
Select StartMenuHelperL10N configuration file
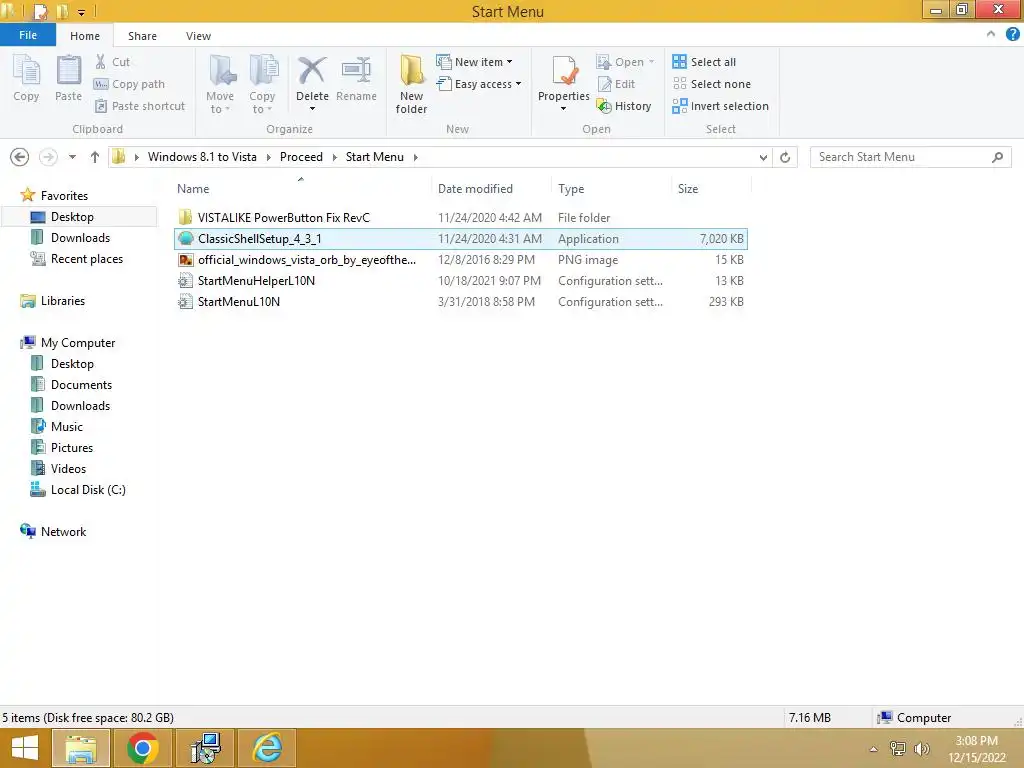[461, 281]
